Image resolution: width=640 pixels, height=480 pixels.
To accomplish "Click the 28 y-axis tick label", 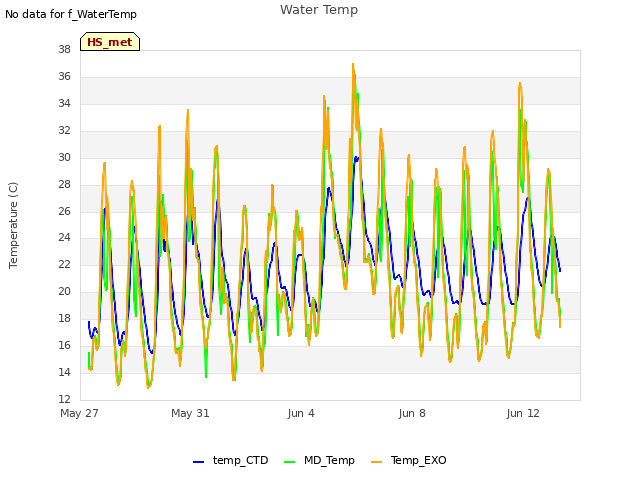I will pos(64,184).
